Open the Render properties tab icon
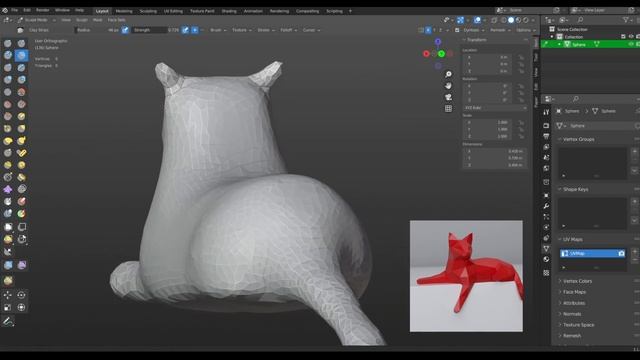Image resolution: width=640 pixels, height=360 pixels. (x=546, y=126)
